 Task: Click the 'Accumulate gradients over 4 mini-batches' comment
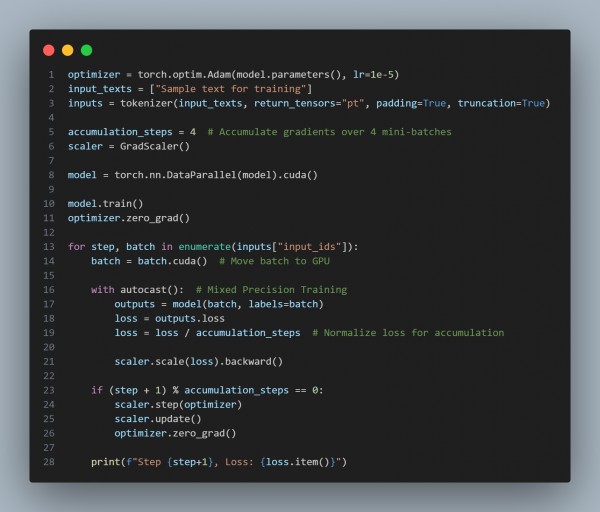click(x=329, y=132)
